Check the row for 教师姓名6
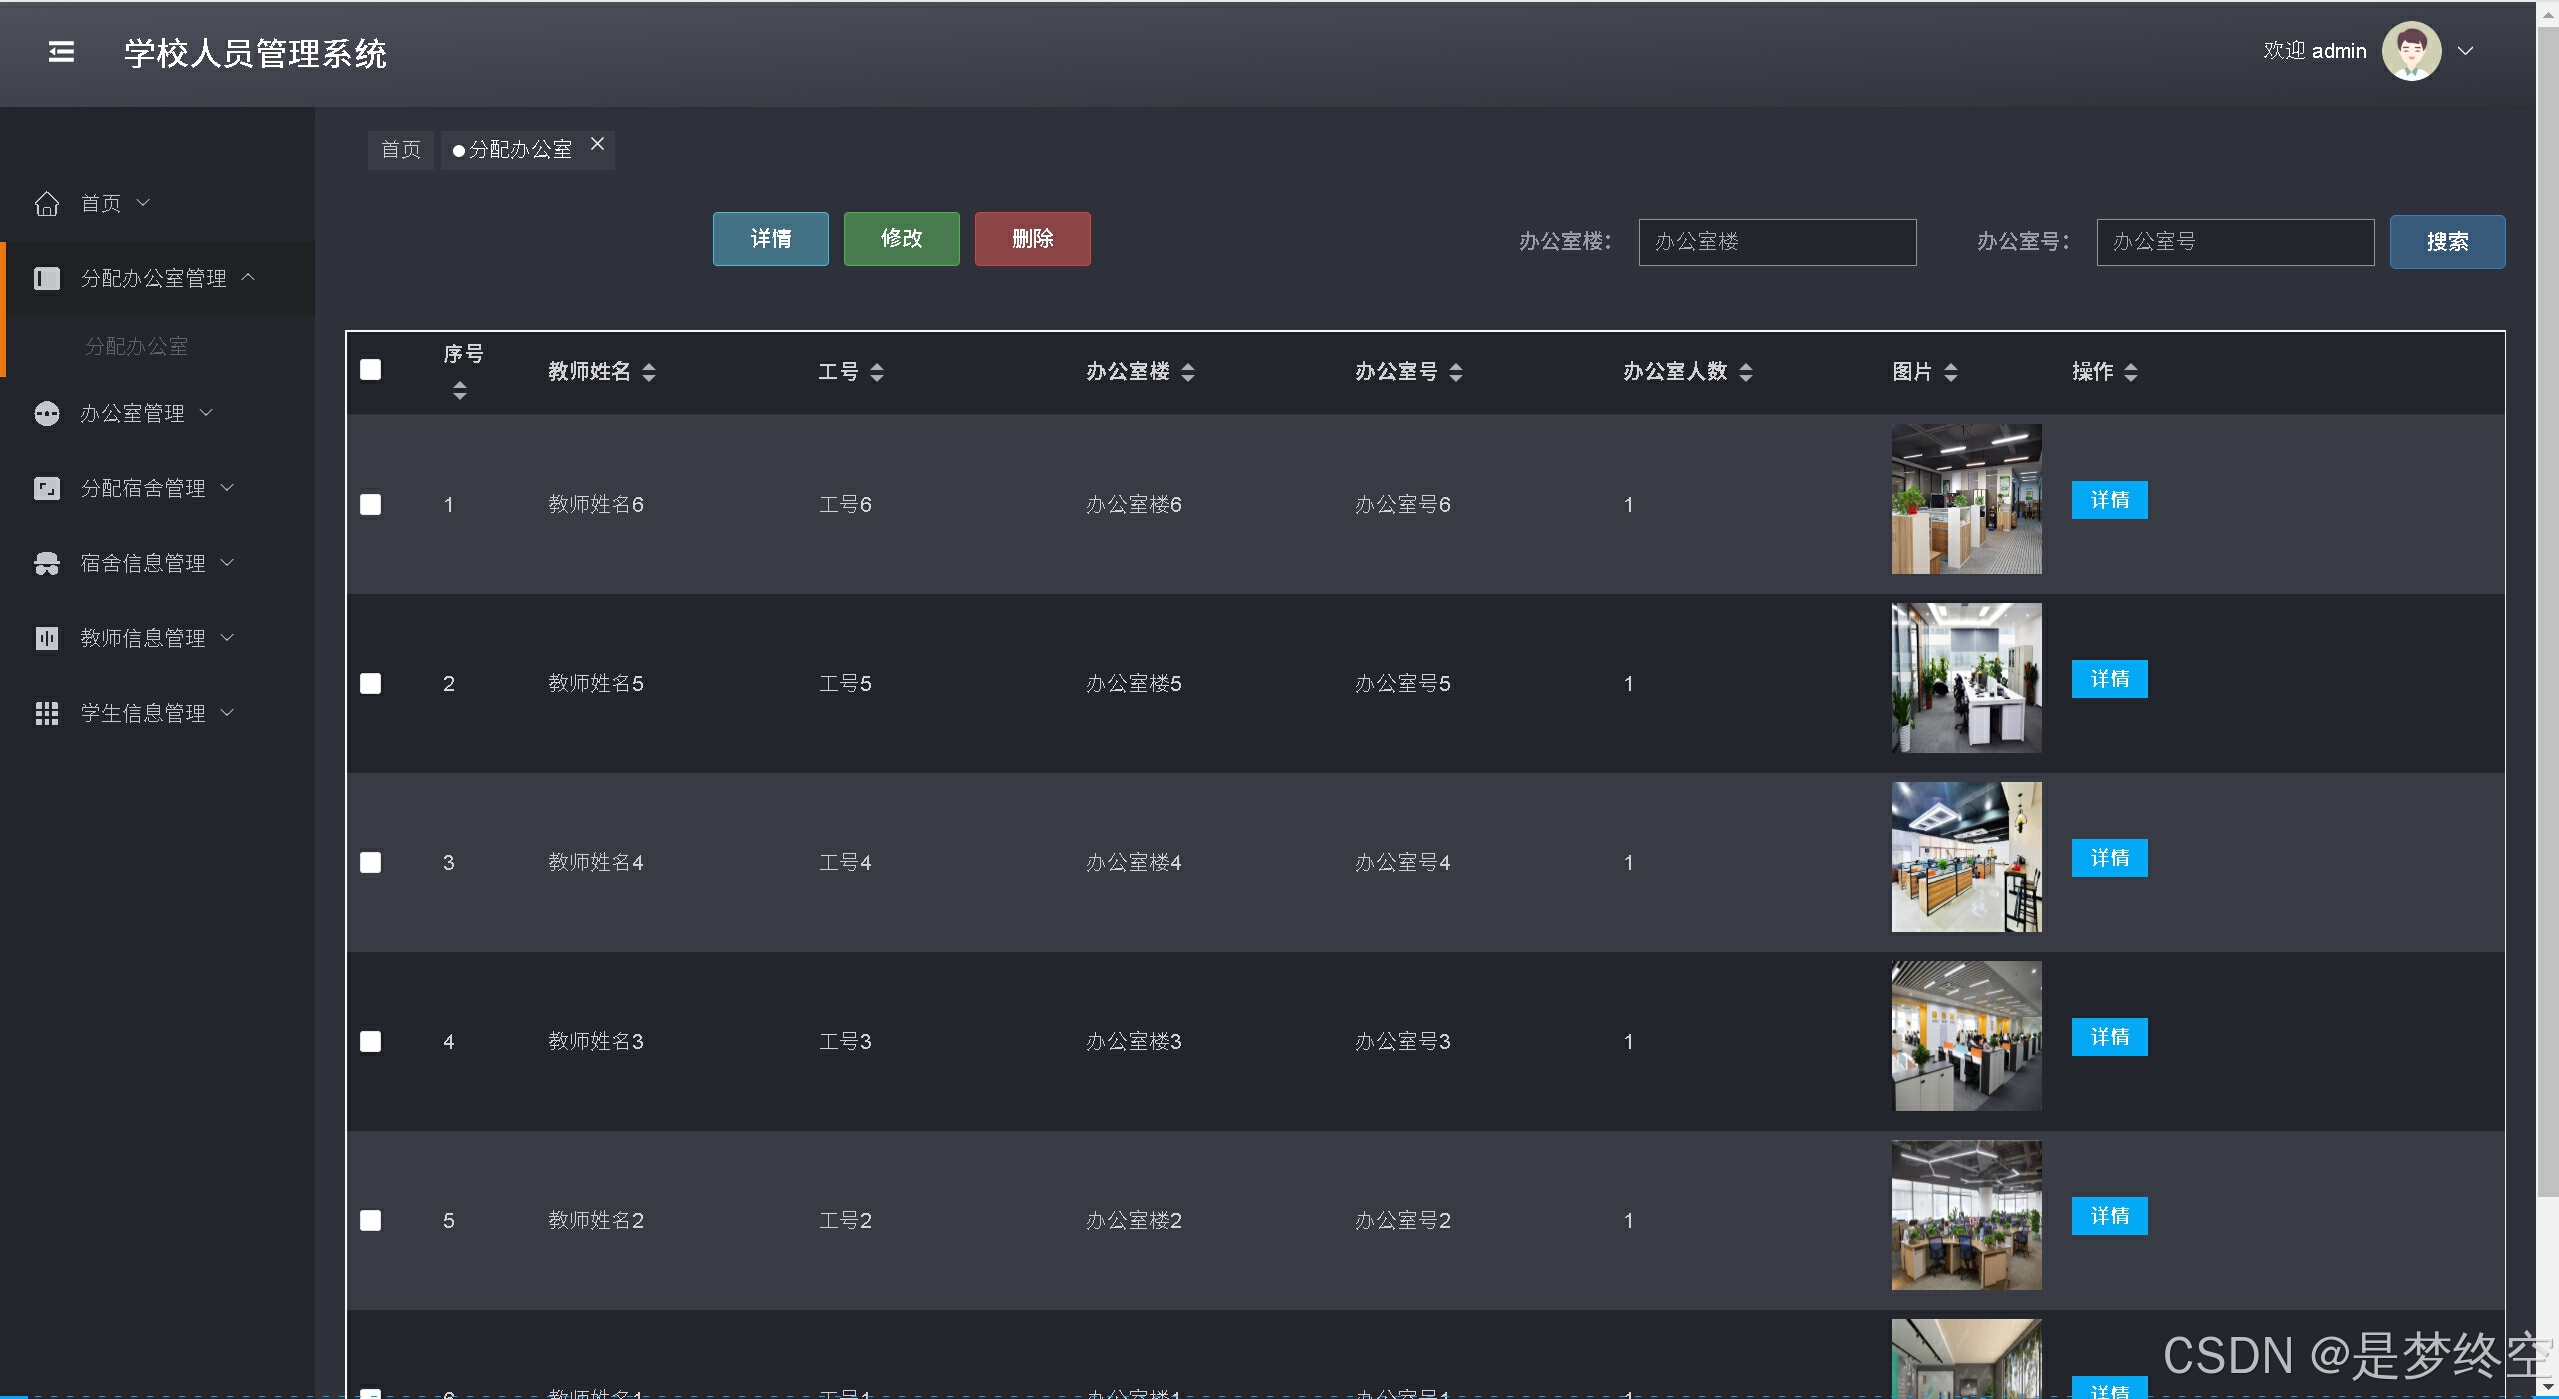The height and width of the screenshot is (1399, 2559). click(x=370, y=504)
